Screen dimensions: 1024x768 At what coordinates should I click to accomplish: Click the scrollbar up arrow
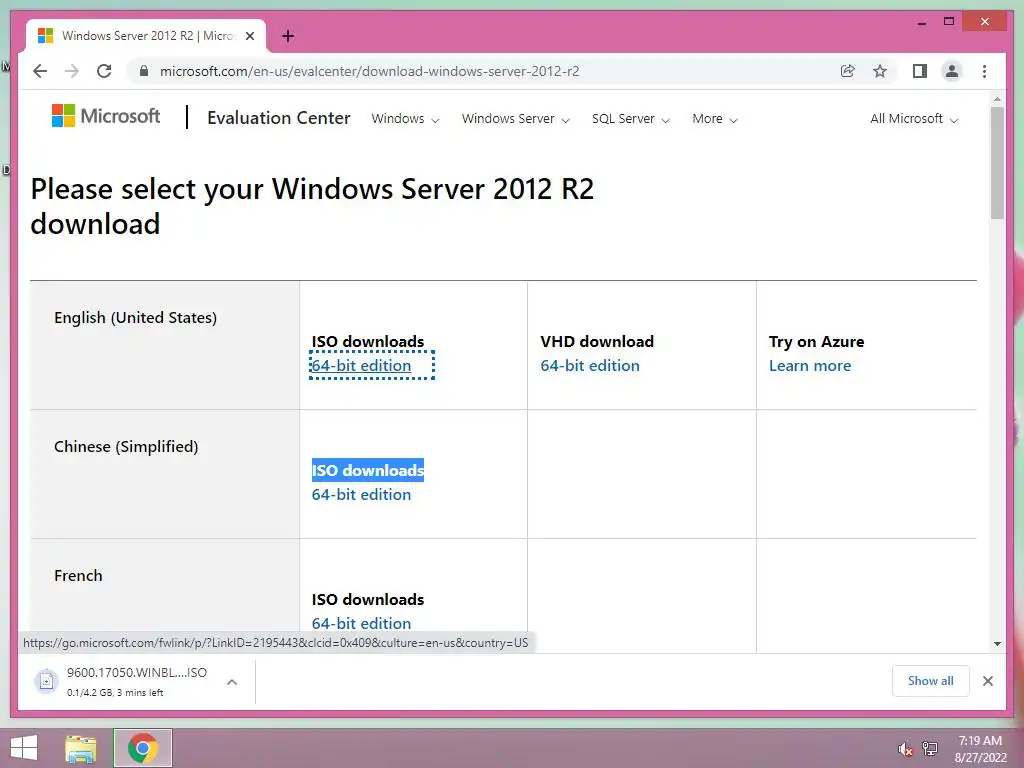[x=997, y=99]
